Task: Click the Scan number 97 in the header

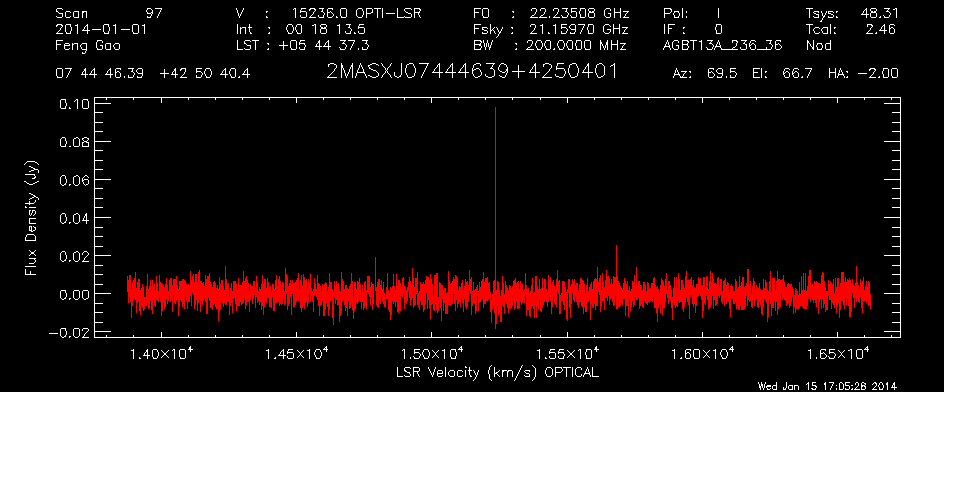Action: pyautogui.click(x=153, y=14)
